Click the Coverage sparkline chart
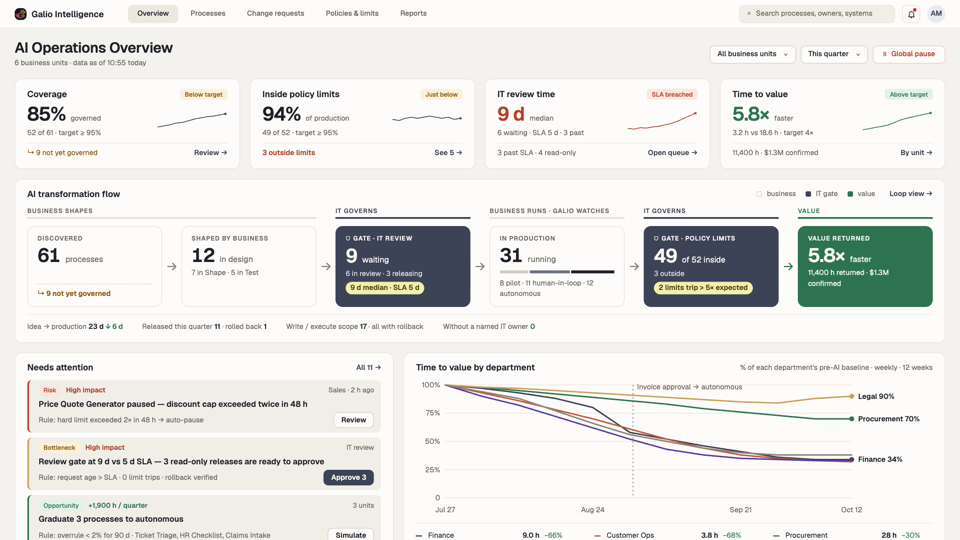This screenshot has height=540, width=960. pyautogui.click(x=192, y=119)
